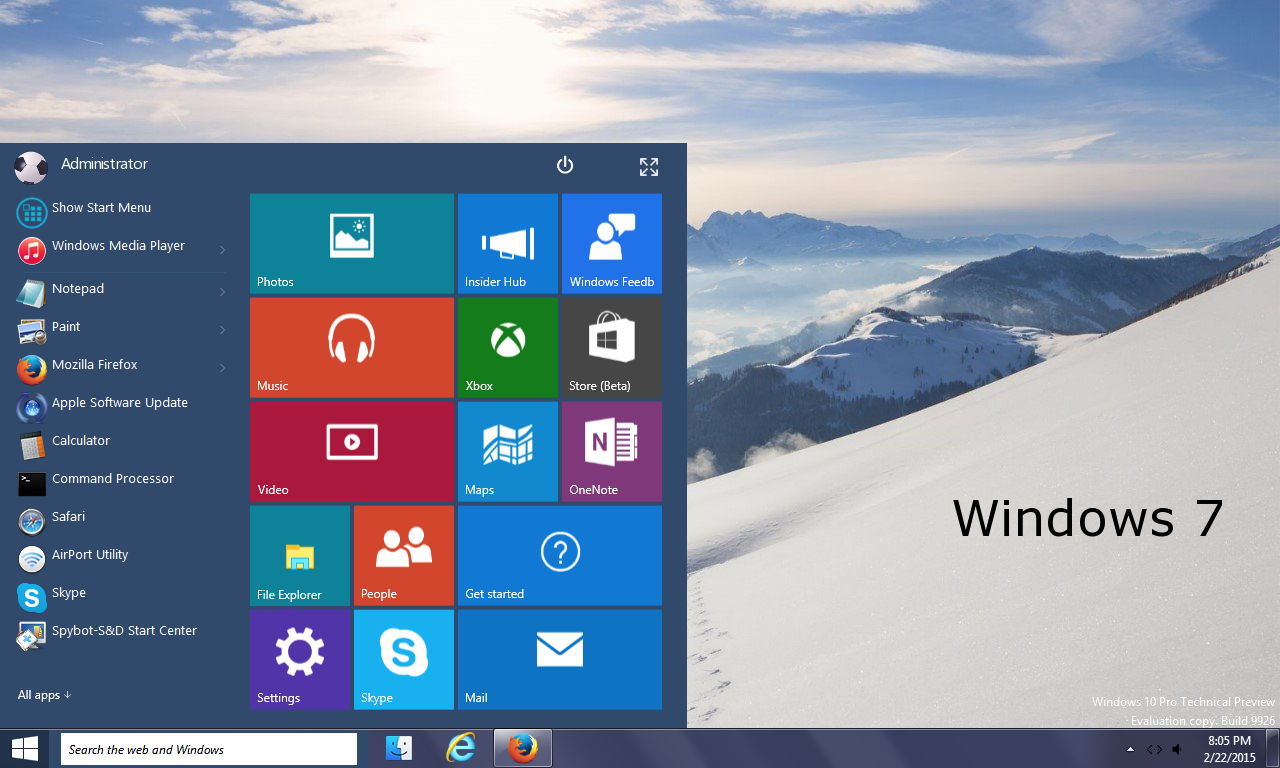Open the File Explorer tile
This screenshot has width=1280, height=768.
(300, 556)
